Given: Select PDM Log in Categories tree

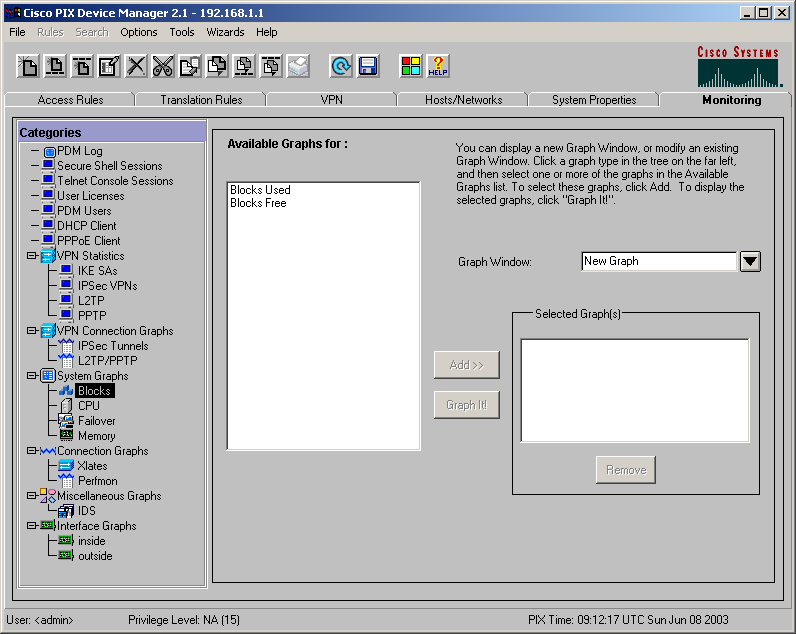Looking at the screenshot, I should (x=80, y=151).
